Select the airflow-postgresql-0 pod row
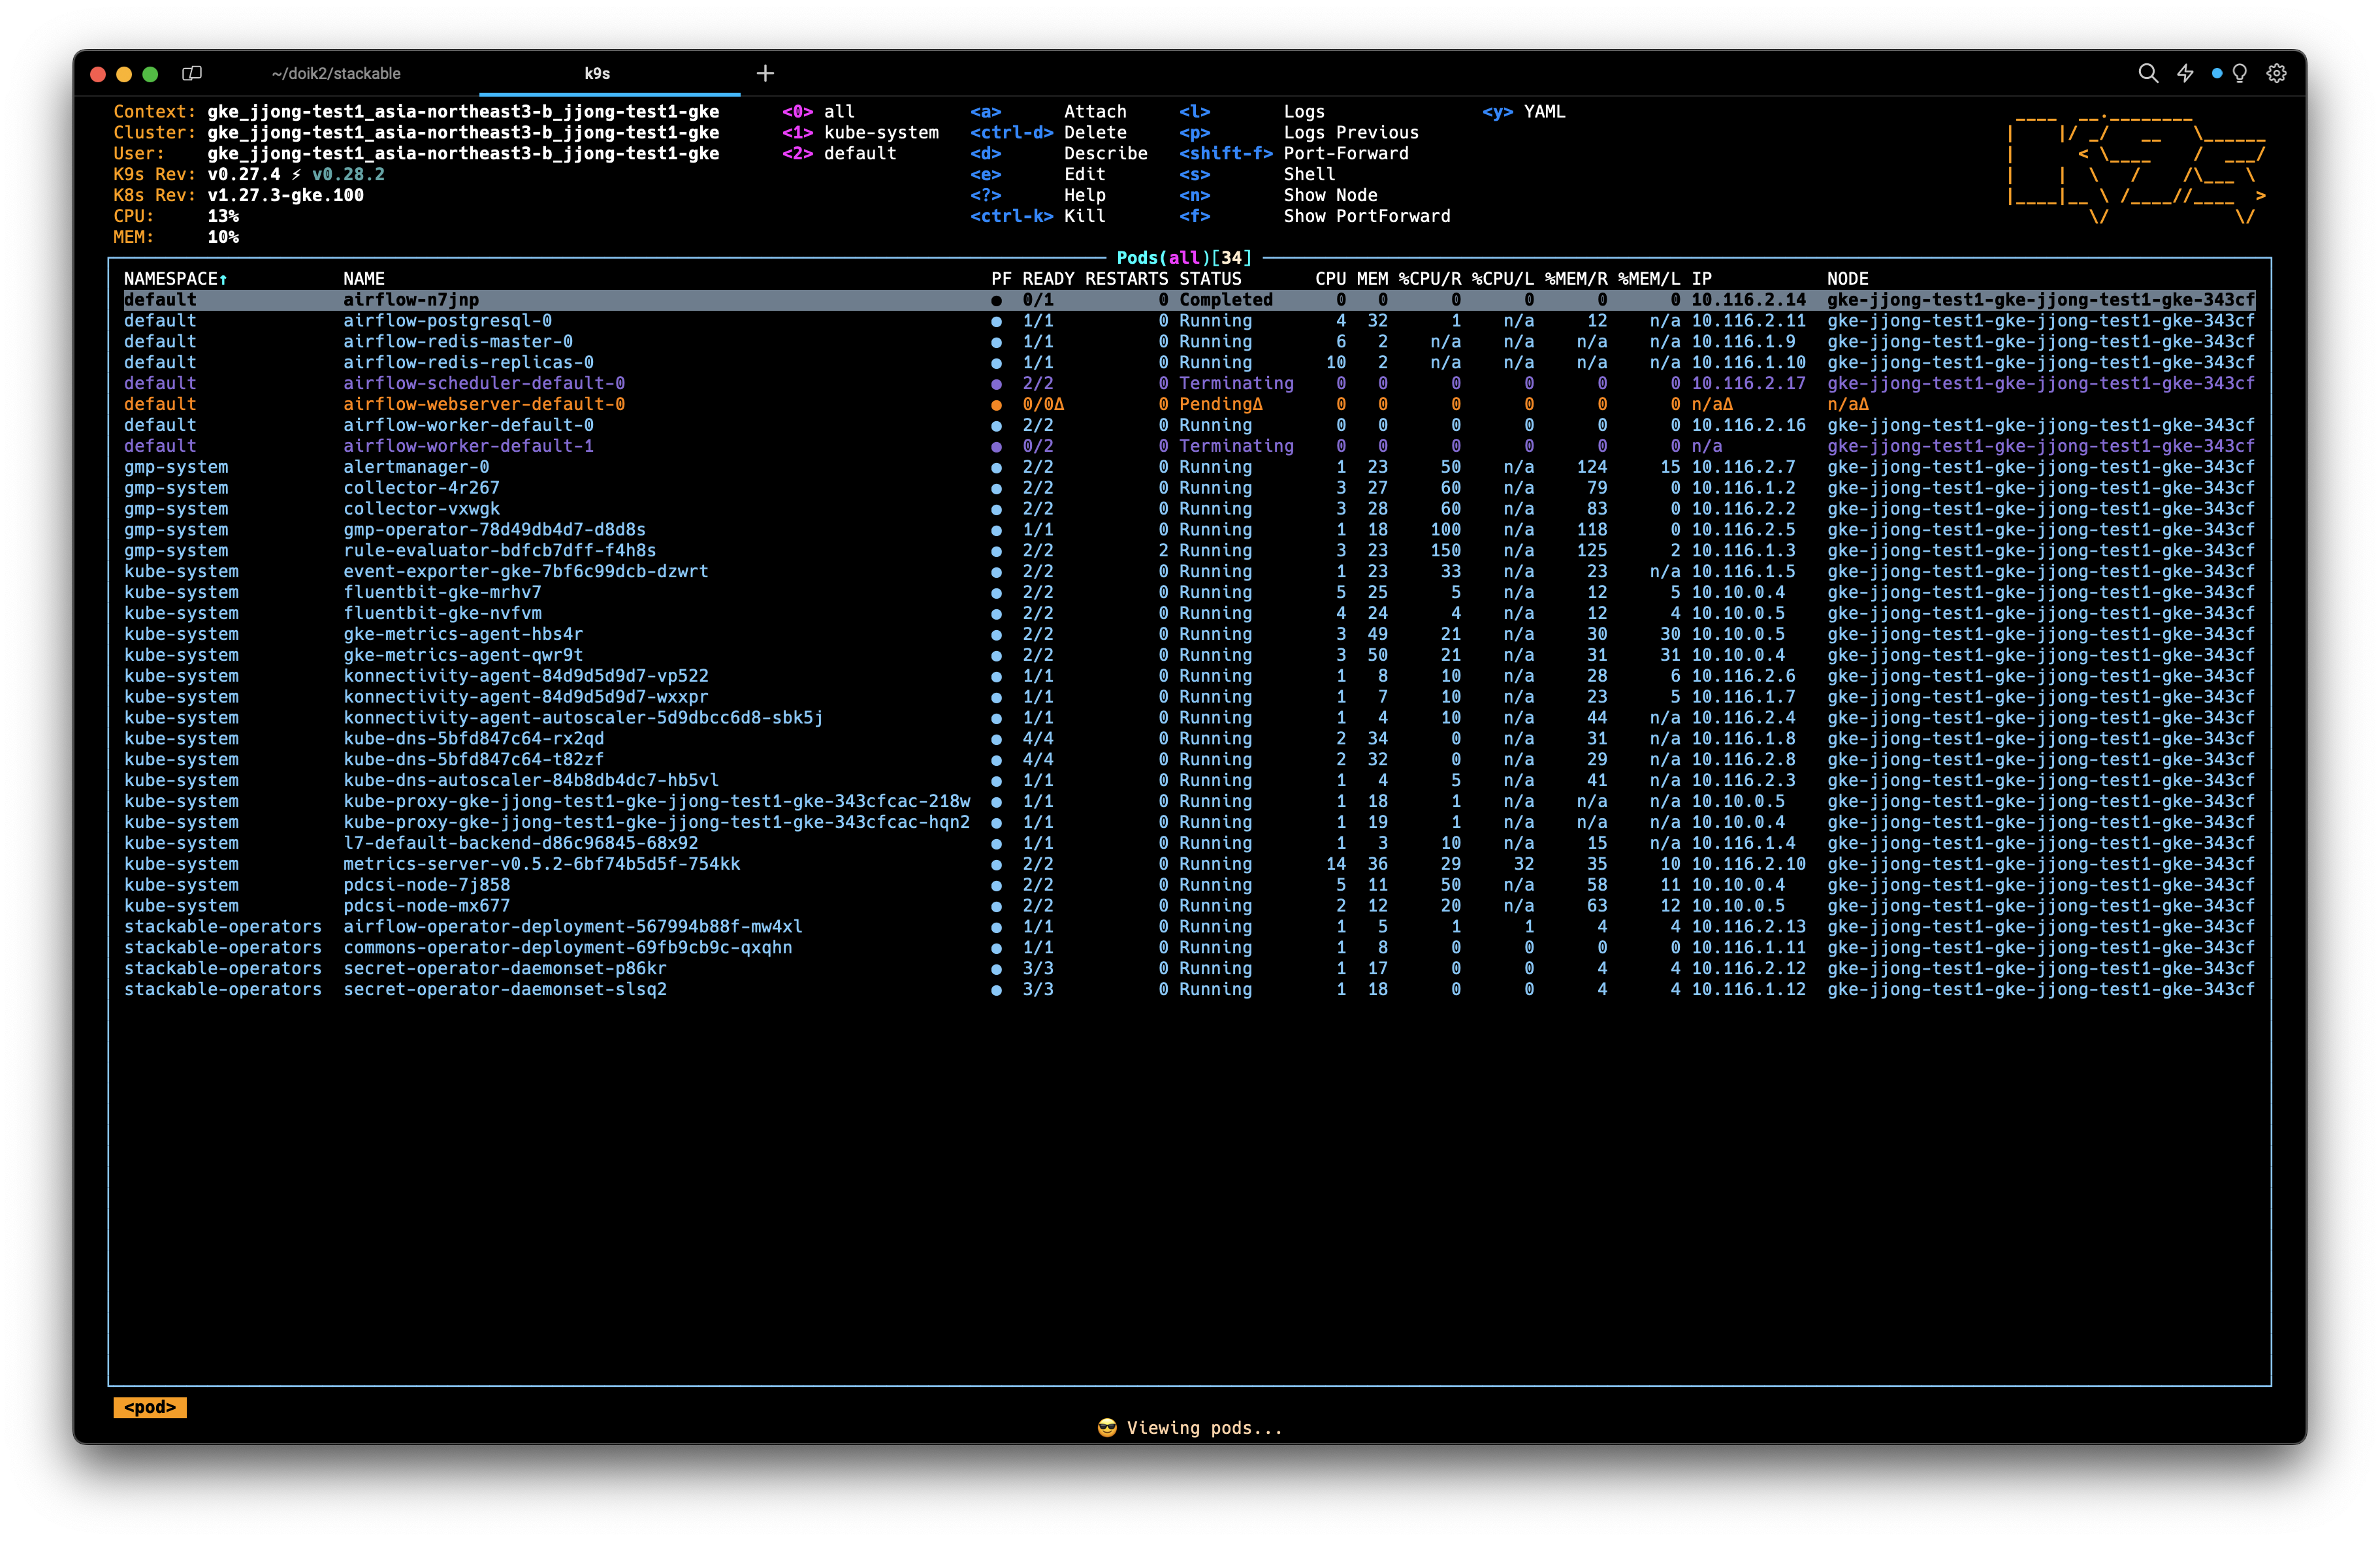Viewport: 2380px width, 1541px height. (x=447, y=321)
